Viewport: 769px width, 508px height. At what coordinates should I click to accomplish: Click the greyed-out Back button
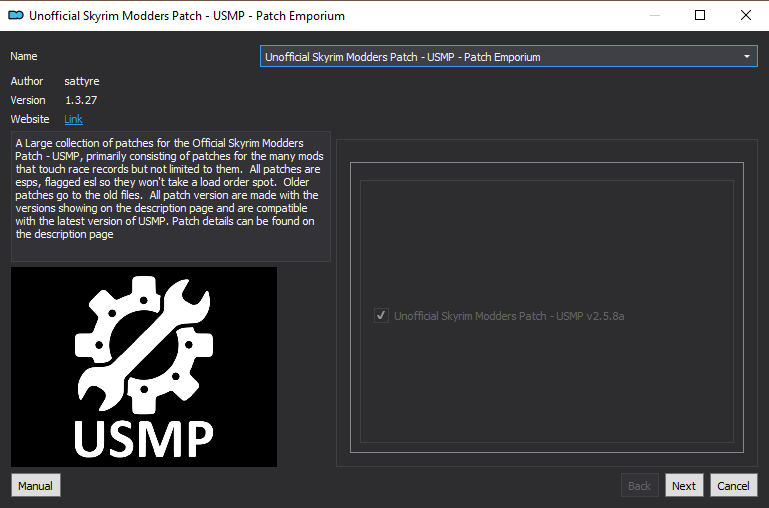click(640, 485)
